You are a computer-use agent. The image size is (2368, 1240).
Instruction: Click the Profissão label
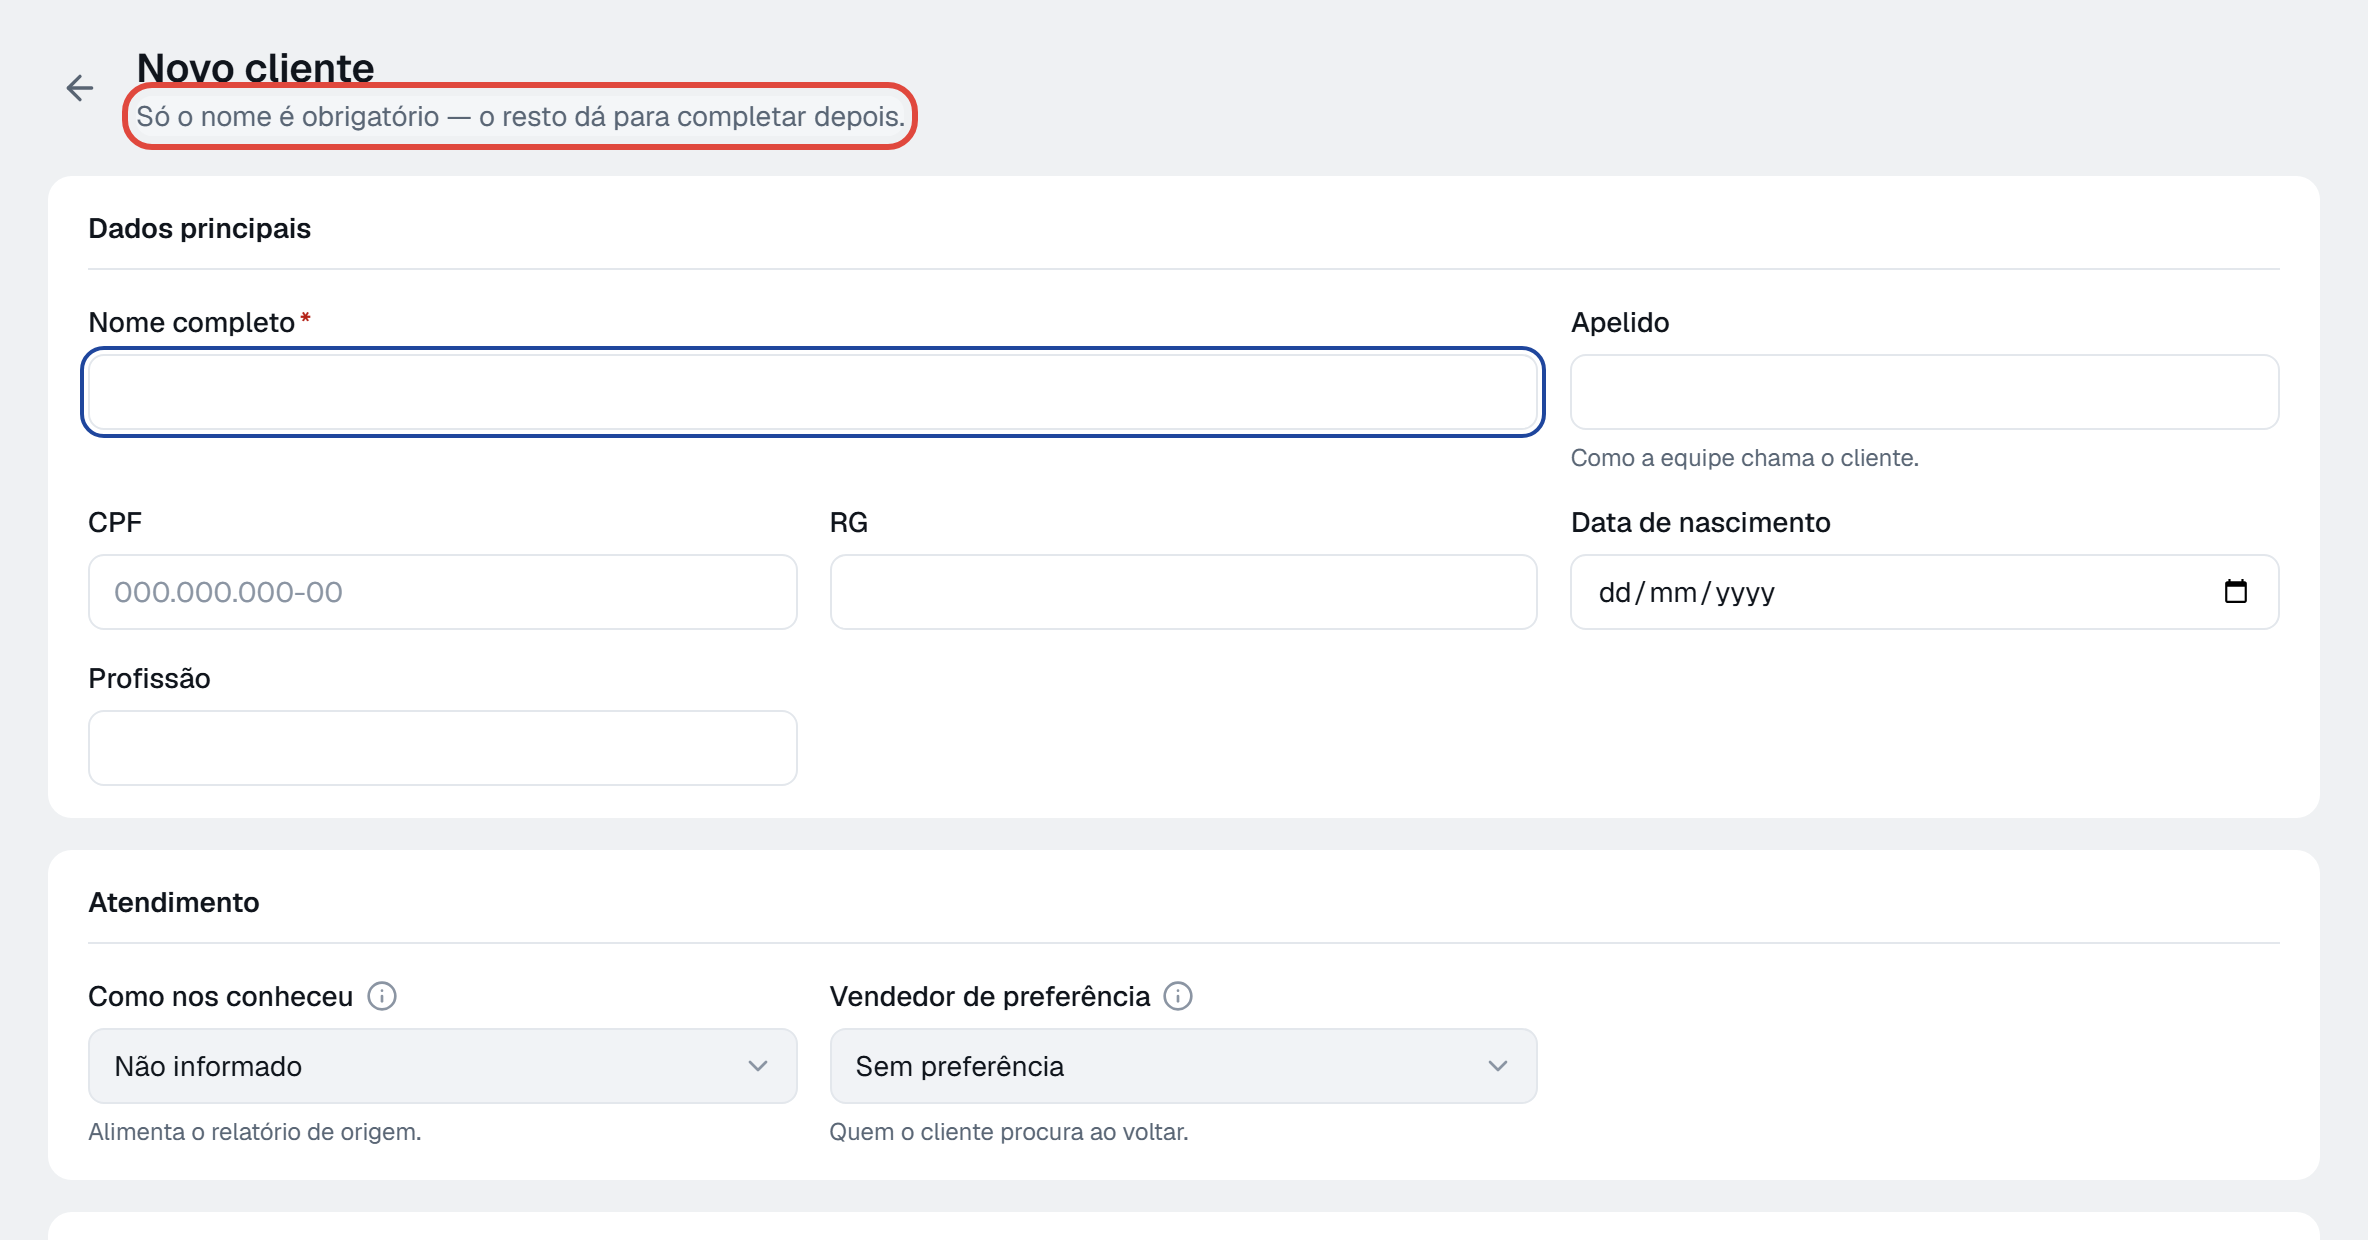(149, 679)
